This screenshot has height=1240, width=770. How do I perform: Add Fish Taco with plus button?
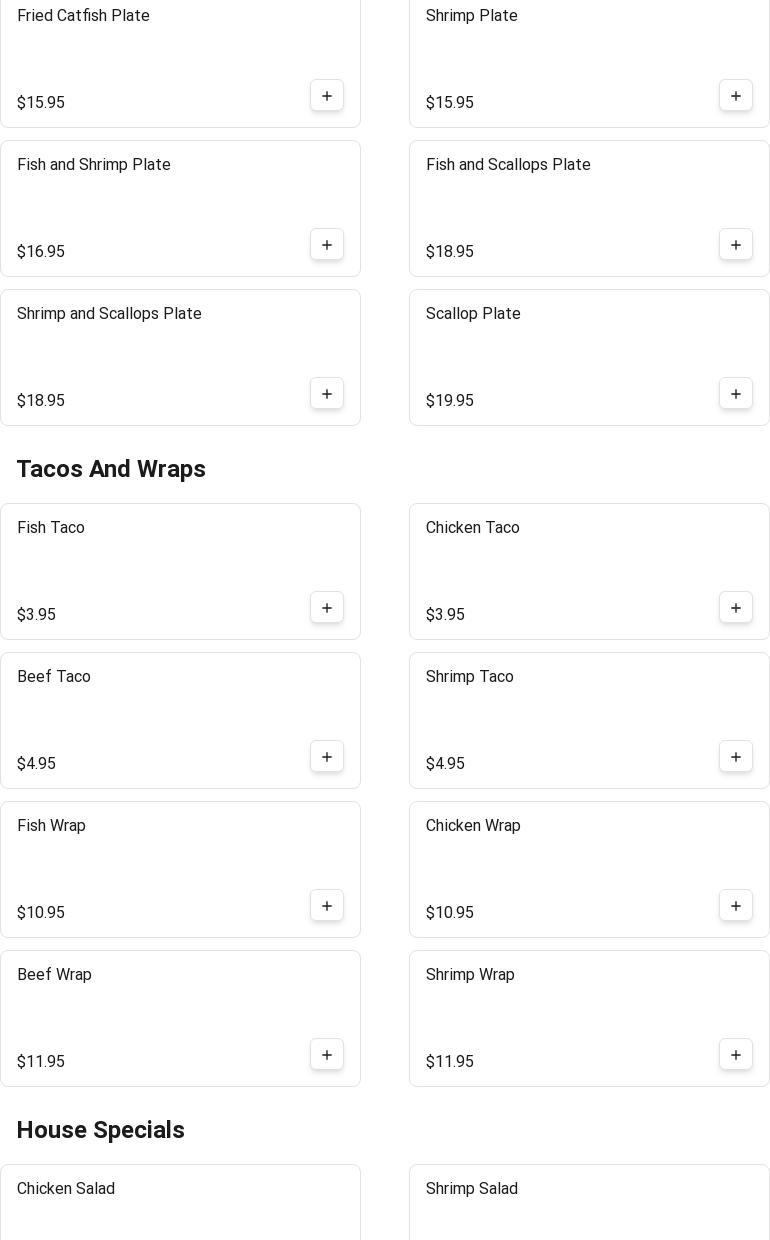(x=327, y=608)
